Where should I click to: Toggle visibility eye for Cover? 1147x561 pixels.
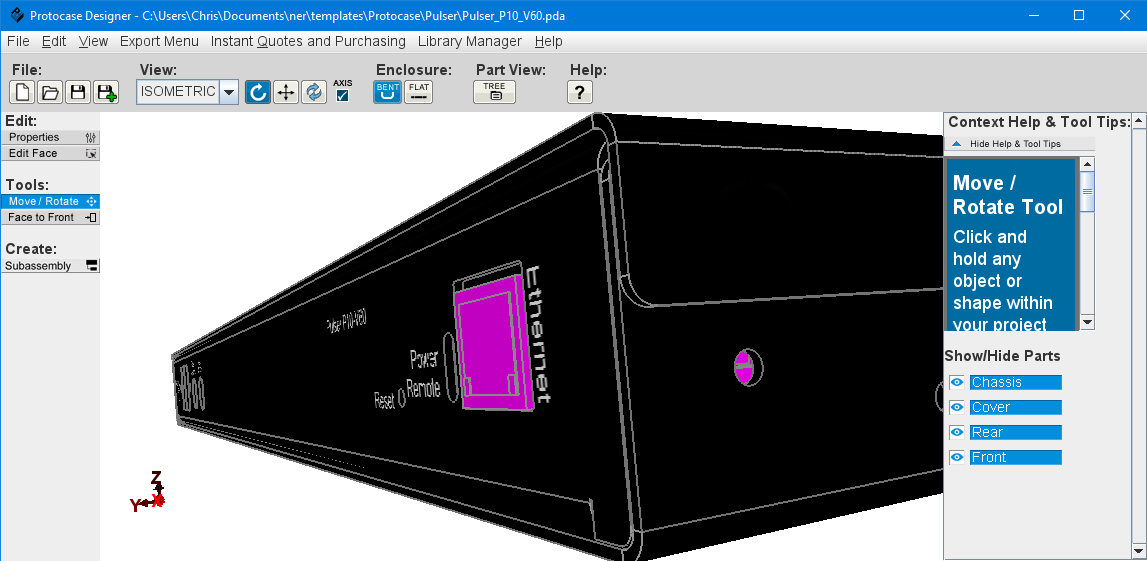(x=957, y=407)
